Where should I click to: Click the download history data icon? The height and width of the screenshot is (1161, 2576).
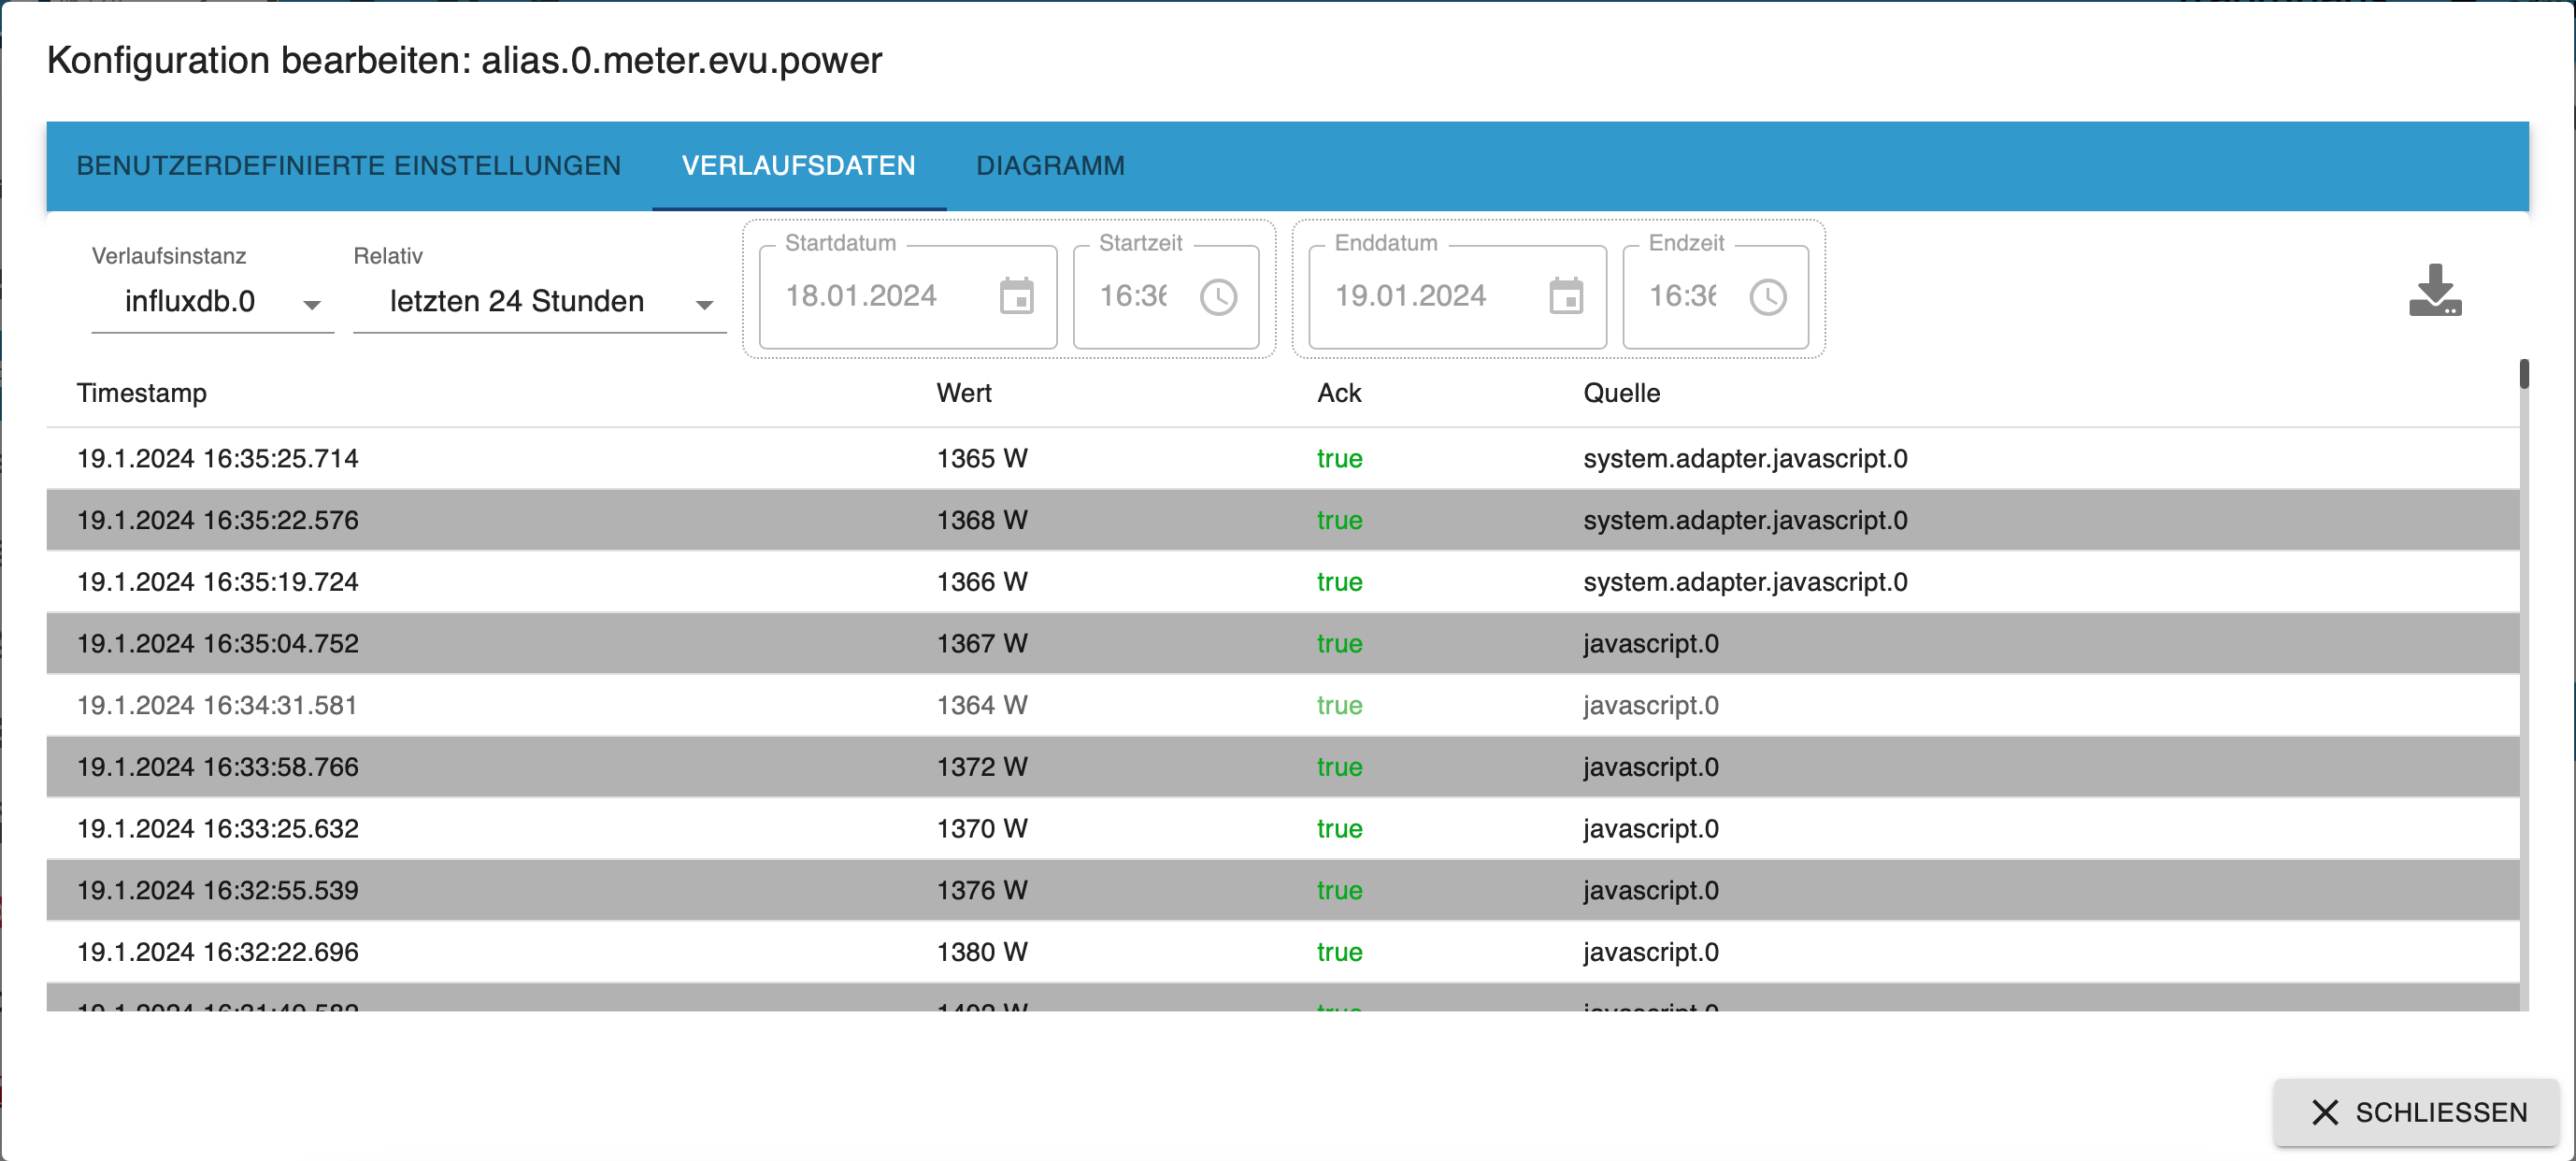[x=2434, y=291]
